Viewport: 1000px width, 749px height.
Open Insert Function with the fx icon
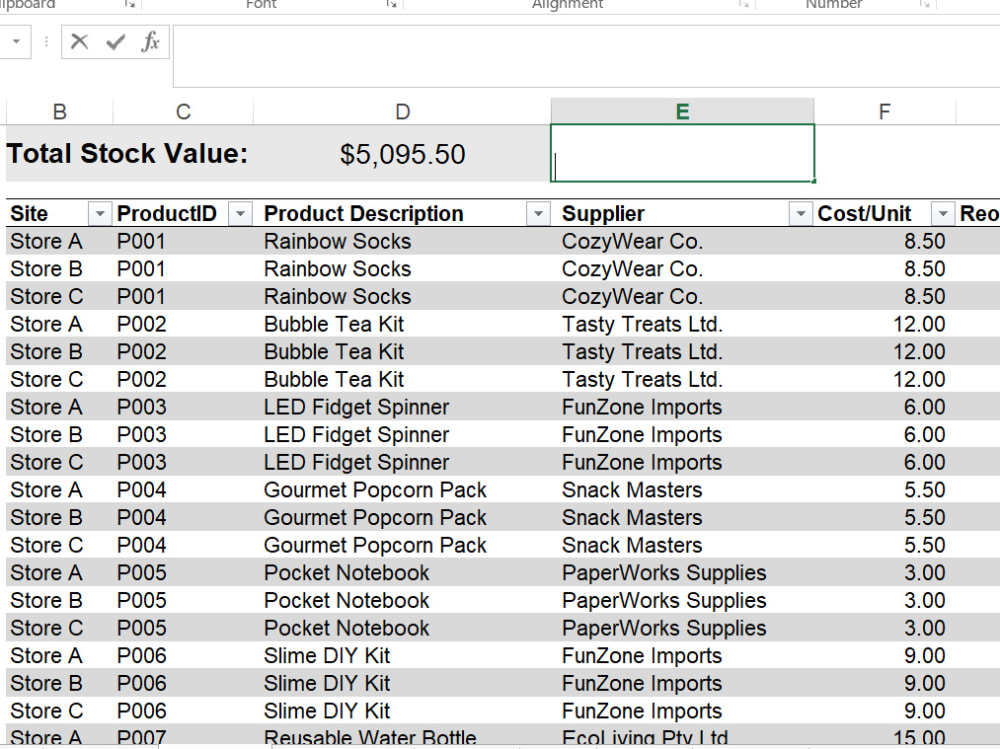coord(151,42)
